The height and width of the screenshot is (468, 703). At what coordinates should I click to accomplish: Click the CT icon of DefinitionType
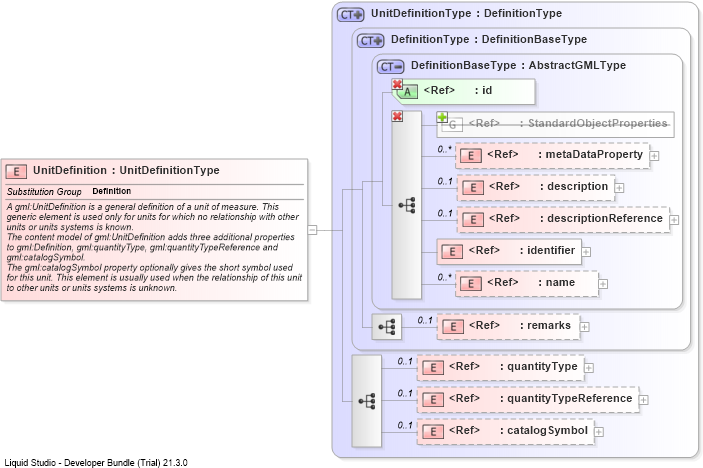pos(371,41)
